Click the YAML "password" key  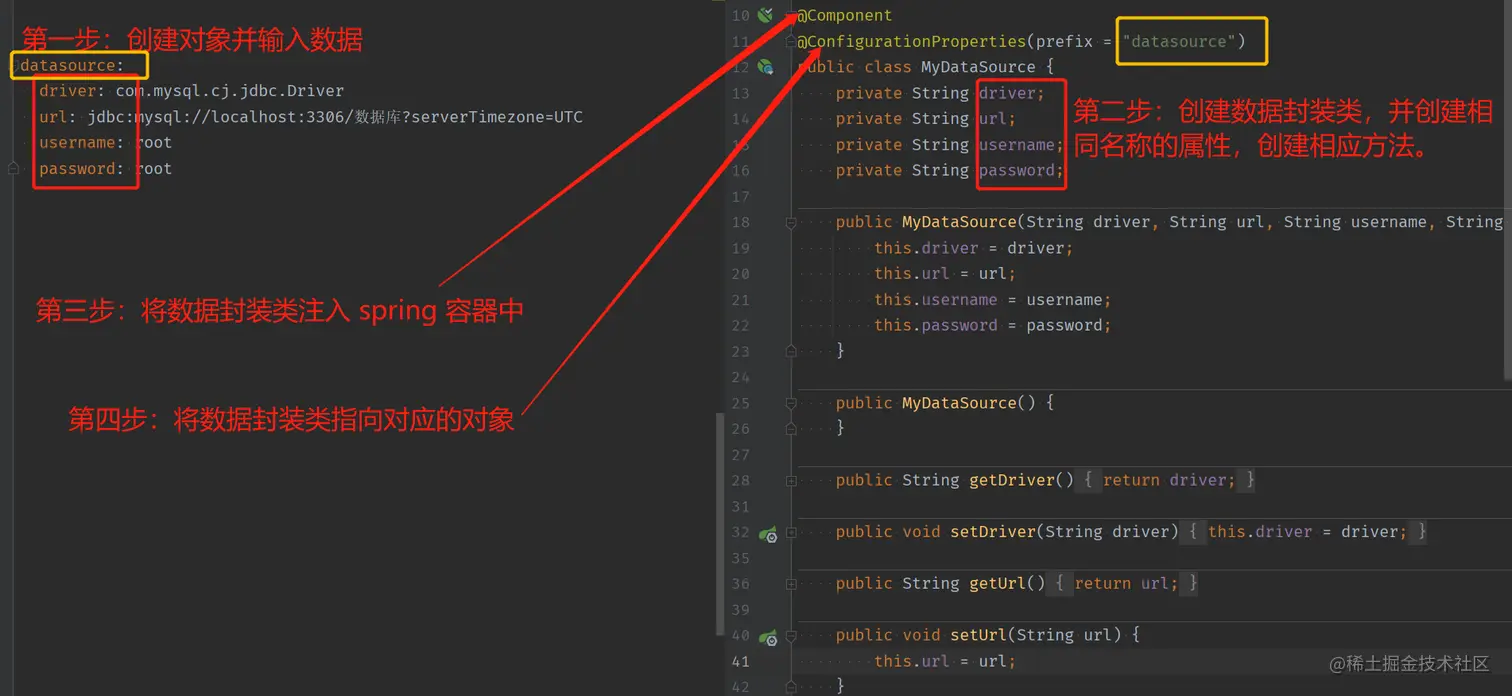tap(78, 169)
